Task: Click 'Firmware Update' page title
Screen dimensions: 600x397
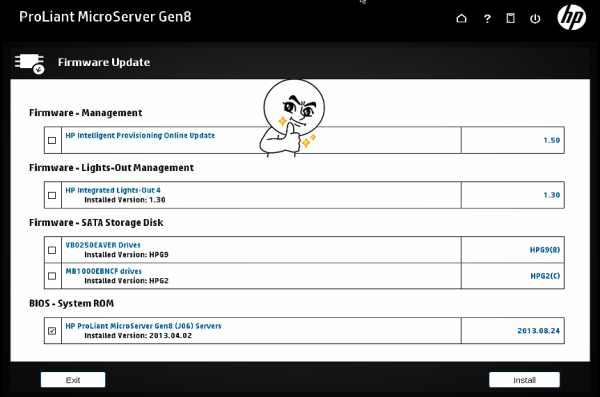Action: 104,62
